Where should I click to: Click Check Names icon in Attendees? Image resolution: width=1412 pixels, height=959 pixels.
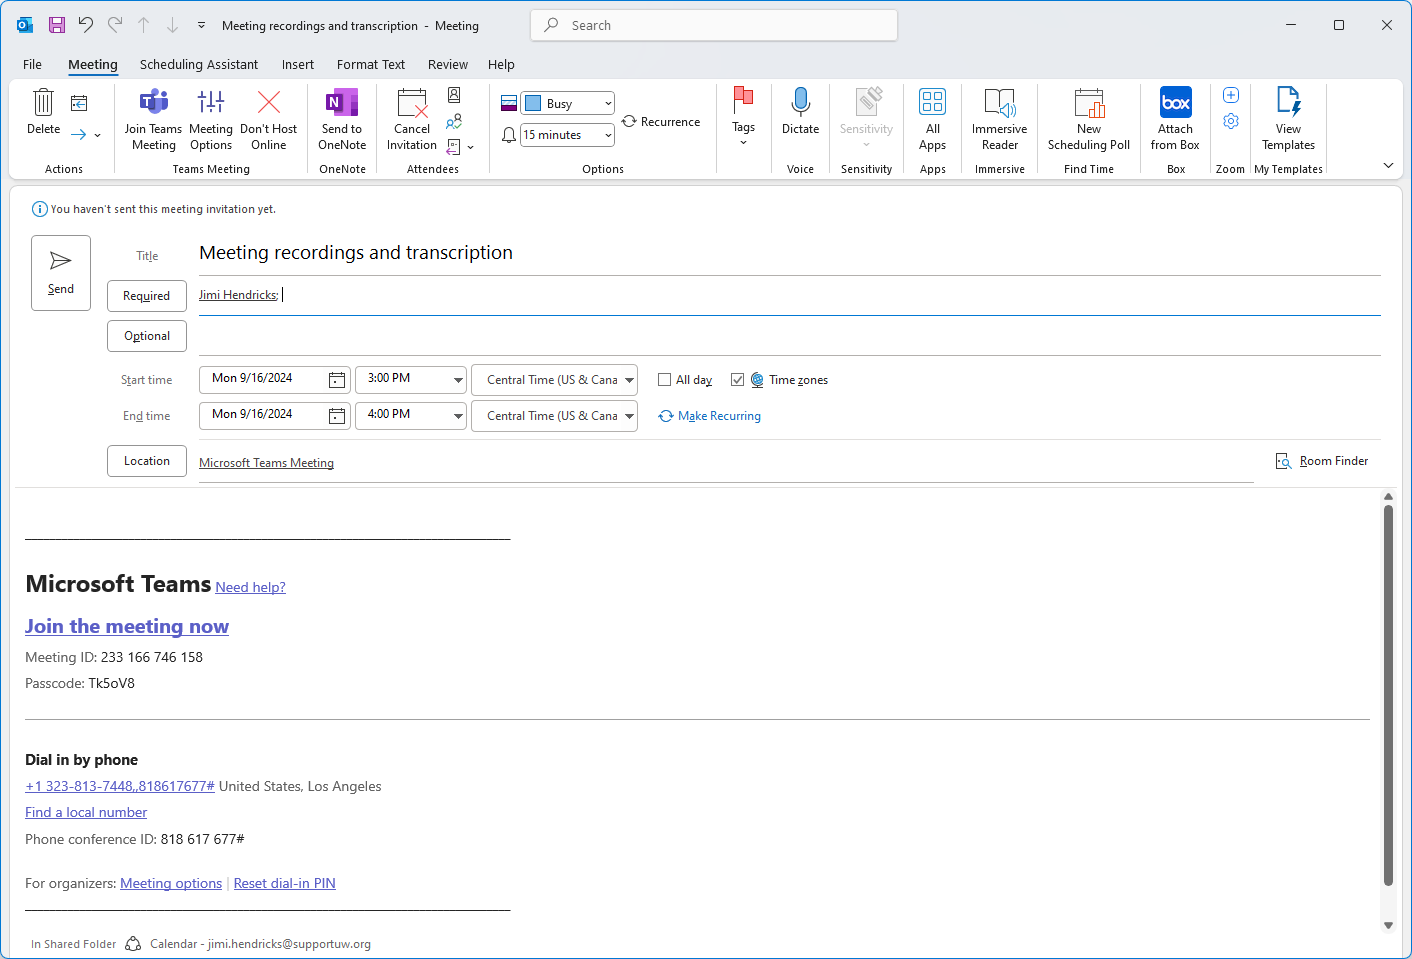(x=454, y=121)
